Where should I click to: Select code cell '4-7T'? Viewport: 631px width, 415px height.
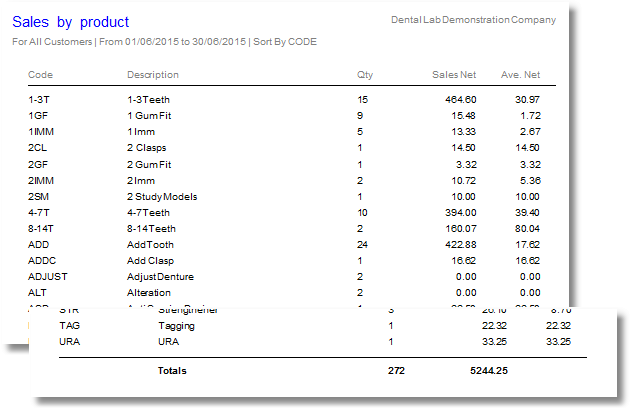pos(39,213)
